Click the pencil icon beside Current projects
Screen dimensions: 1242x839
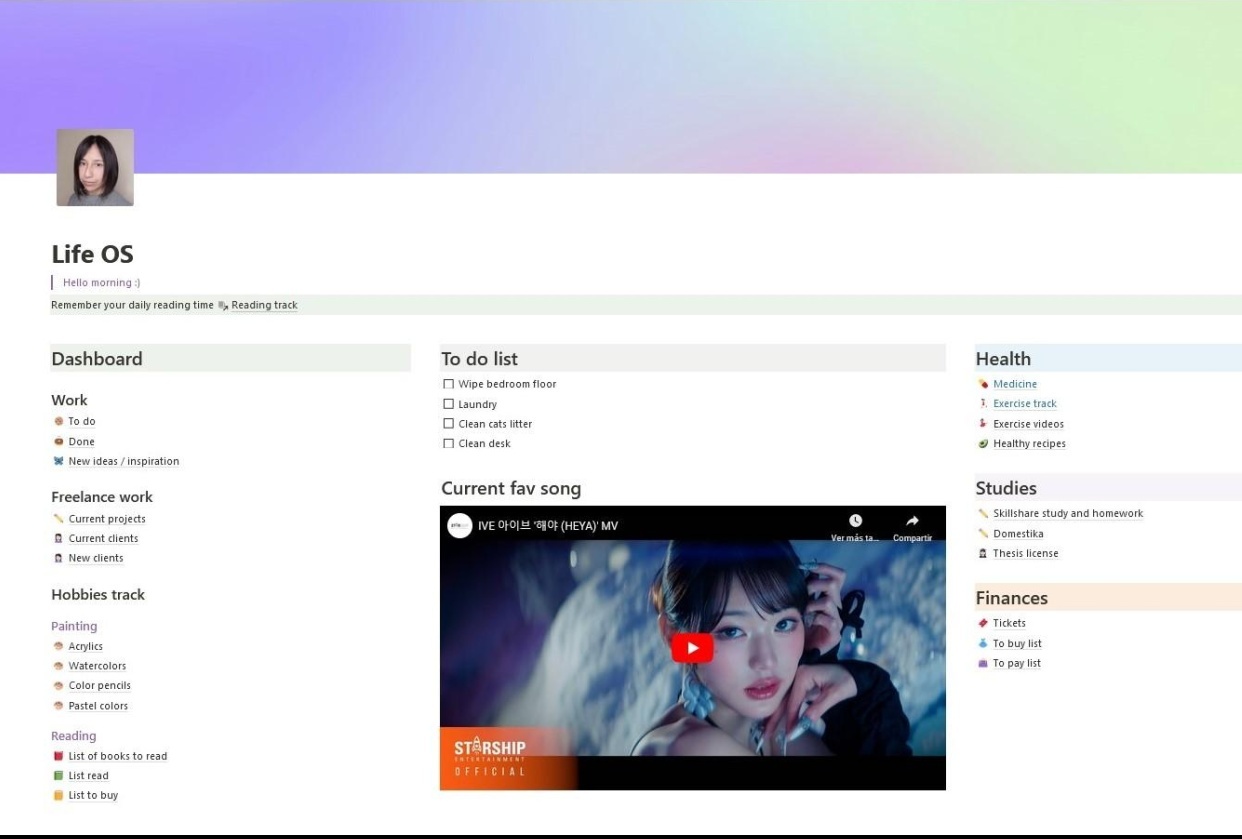(x=58, y=519)
